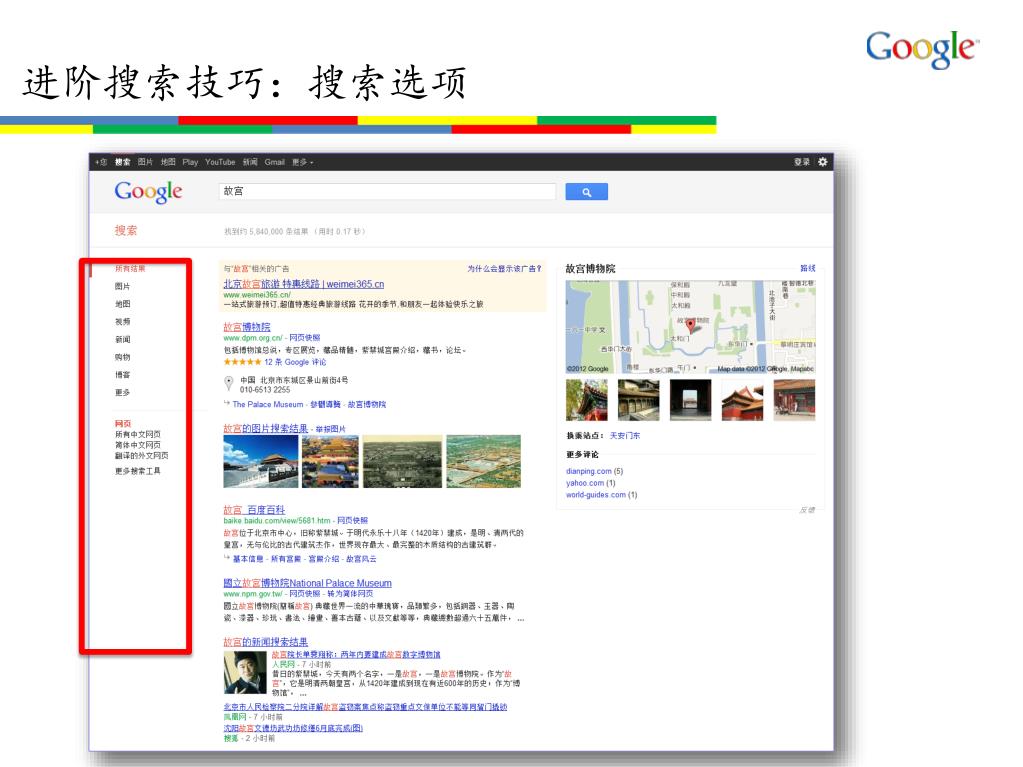The height and width of the screenshot is (767, 1023).
Task: Click the map pin icon next to the 北京市东城区 address
Action: click(228, 384)
